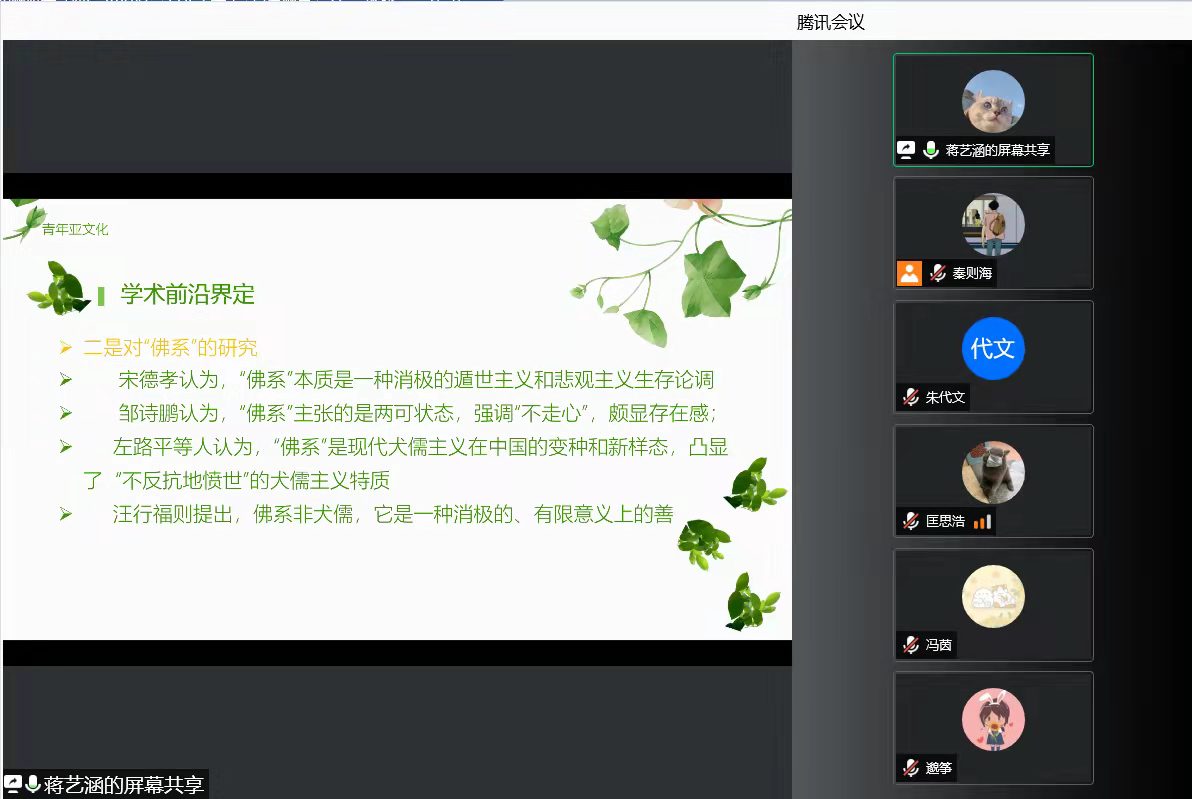Click the muted microphone icon beside 邈筝
The image size is (1192, 799).
pos(910,768)
